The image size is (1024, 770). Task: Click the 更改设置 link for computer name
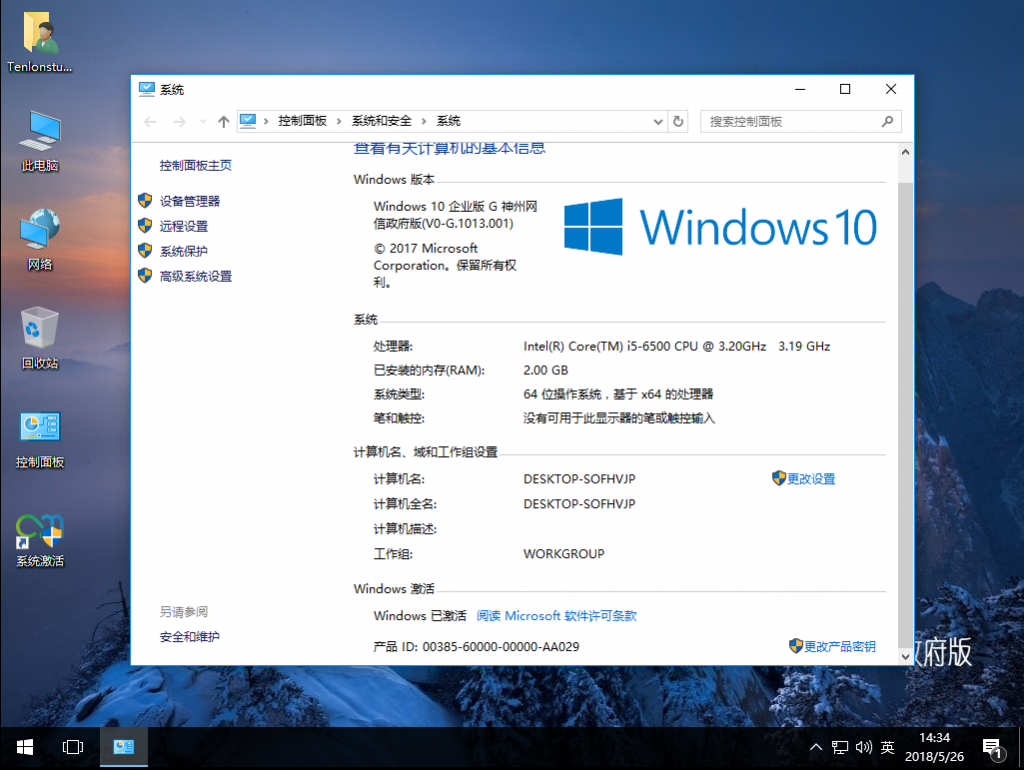pos(812,478)
